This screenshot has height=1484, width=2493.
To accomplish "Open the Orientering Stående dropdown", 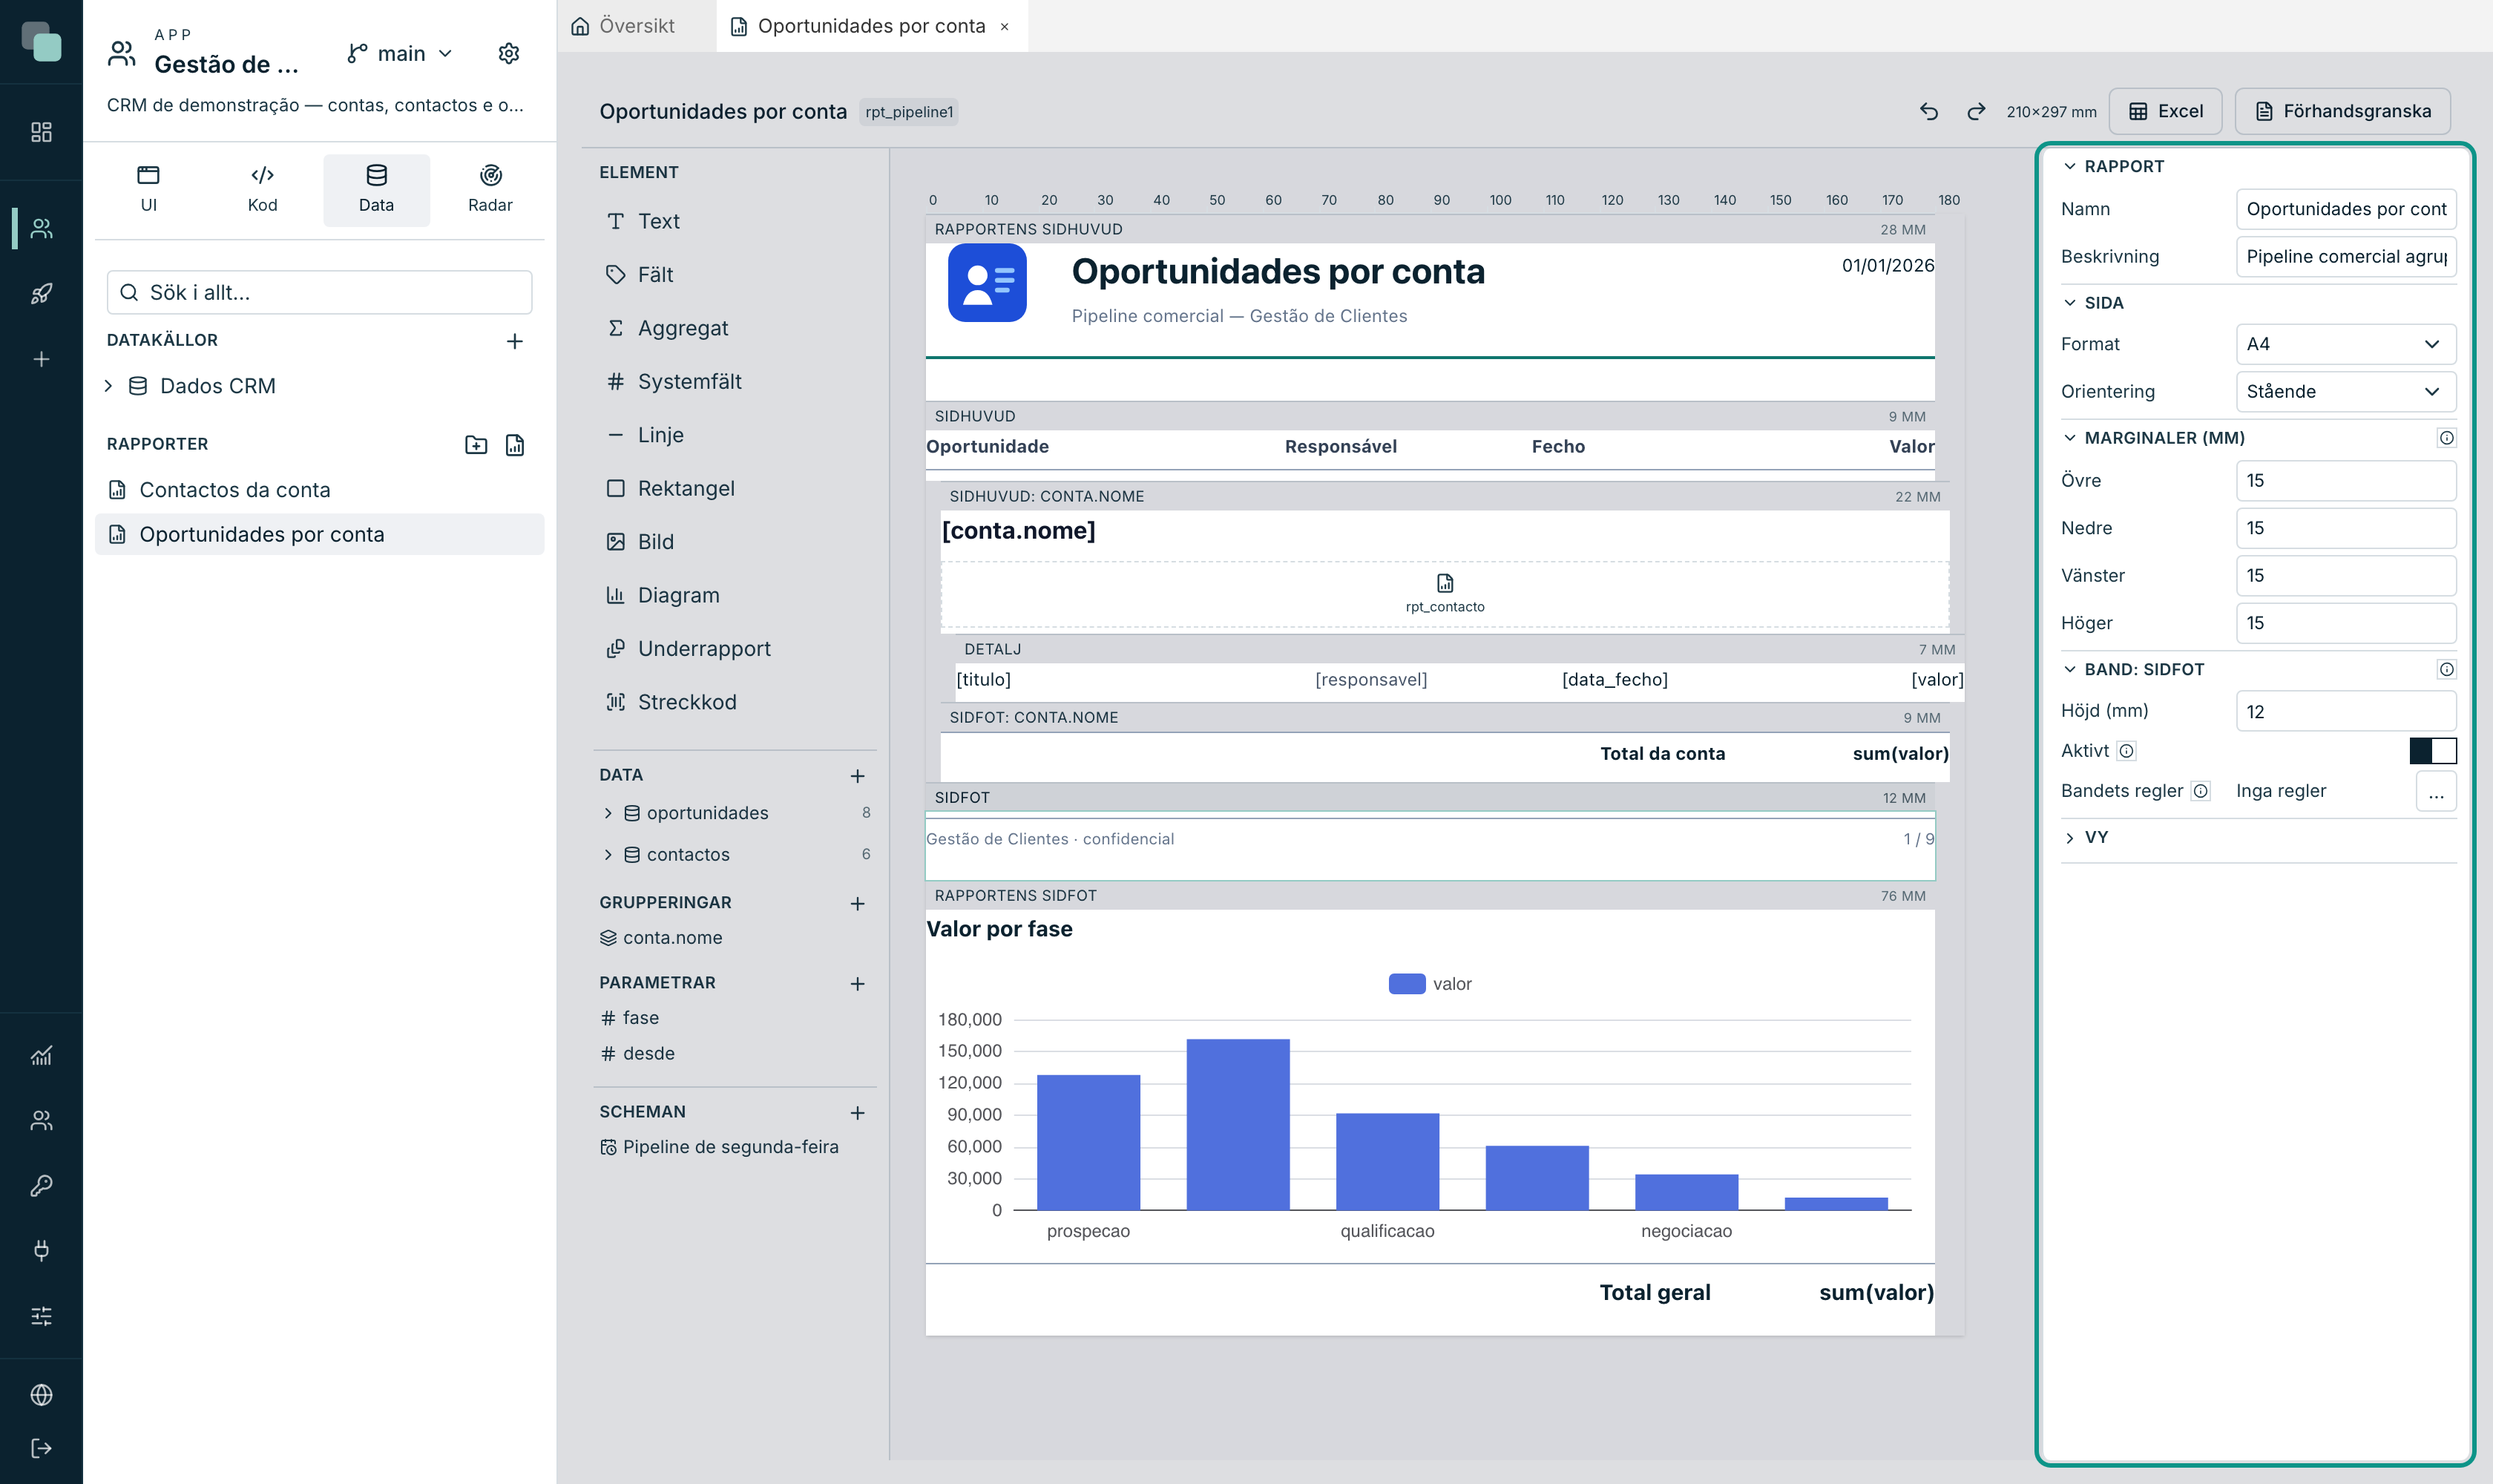I will click(x=2345, y=391).
